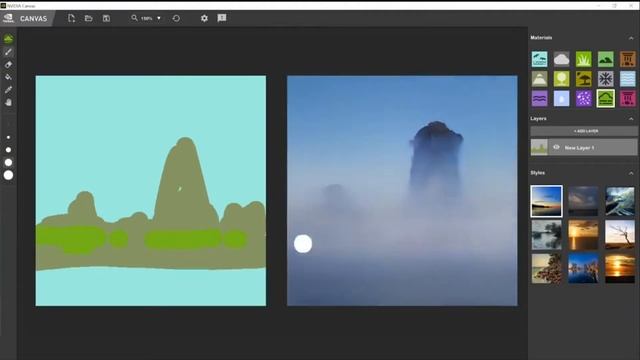
Task: Apply the orange sunset over water style
Action: 583,235
